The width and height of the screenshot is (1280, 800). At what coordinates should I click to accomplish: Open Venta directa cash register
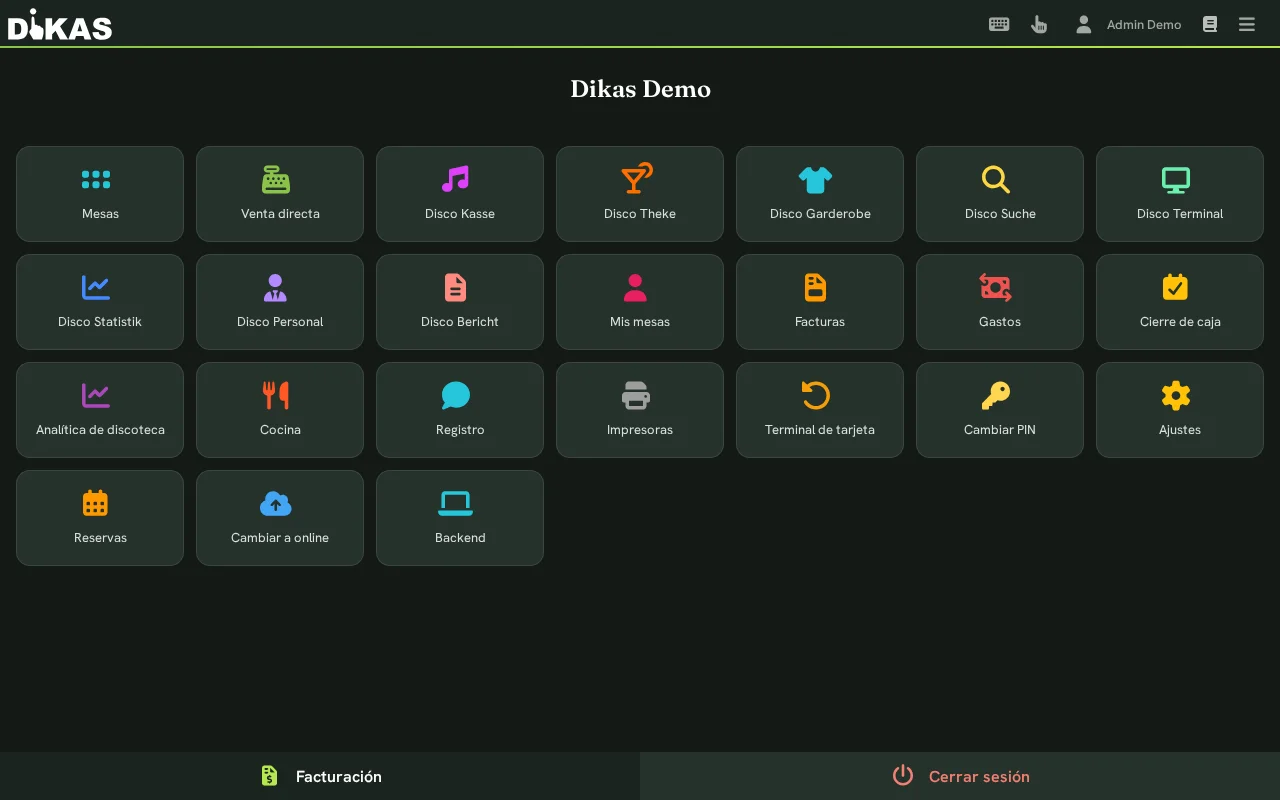click(280, 194)
